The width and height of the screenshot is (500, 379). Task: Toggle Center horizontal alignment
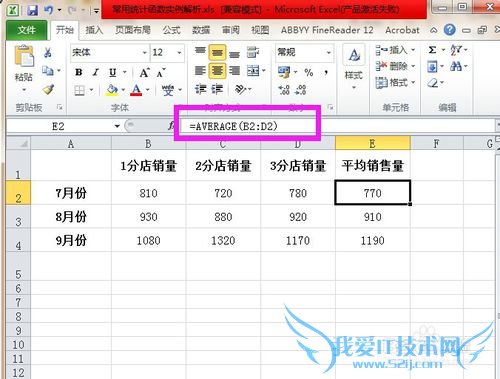(217, 71)
